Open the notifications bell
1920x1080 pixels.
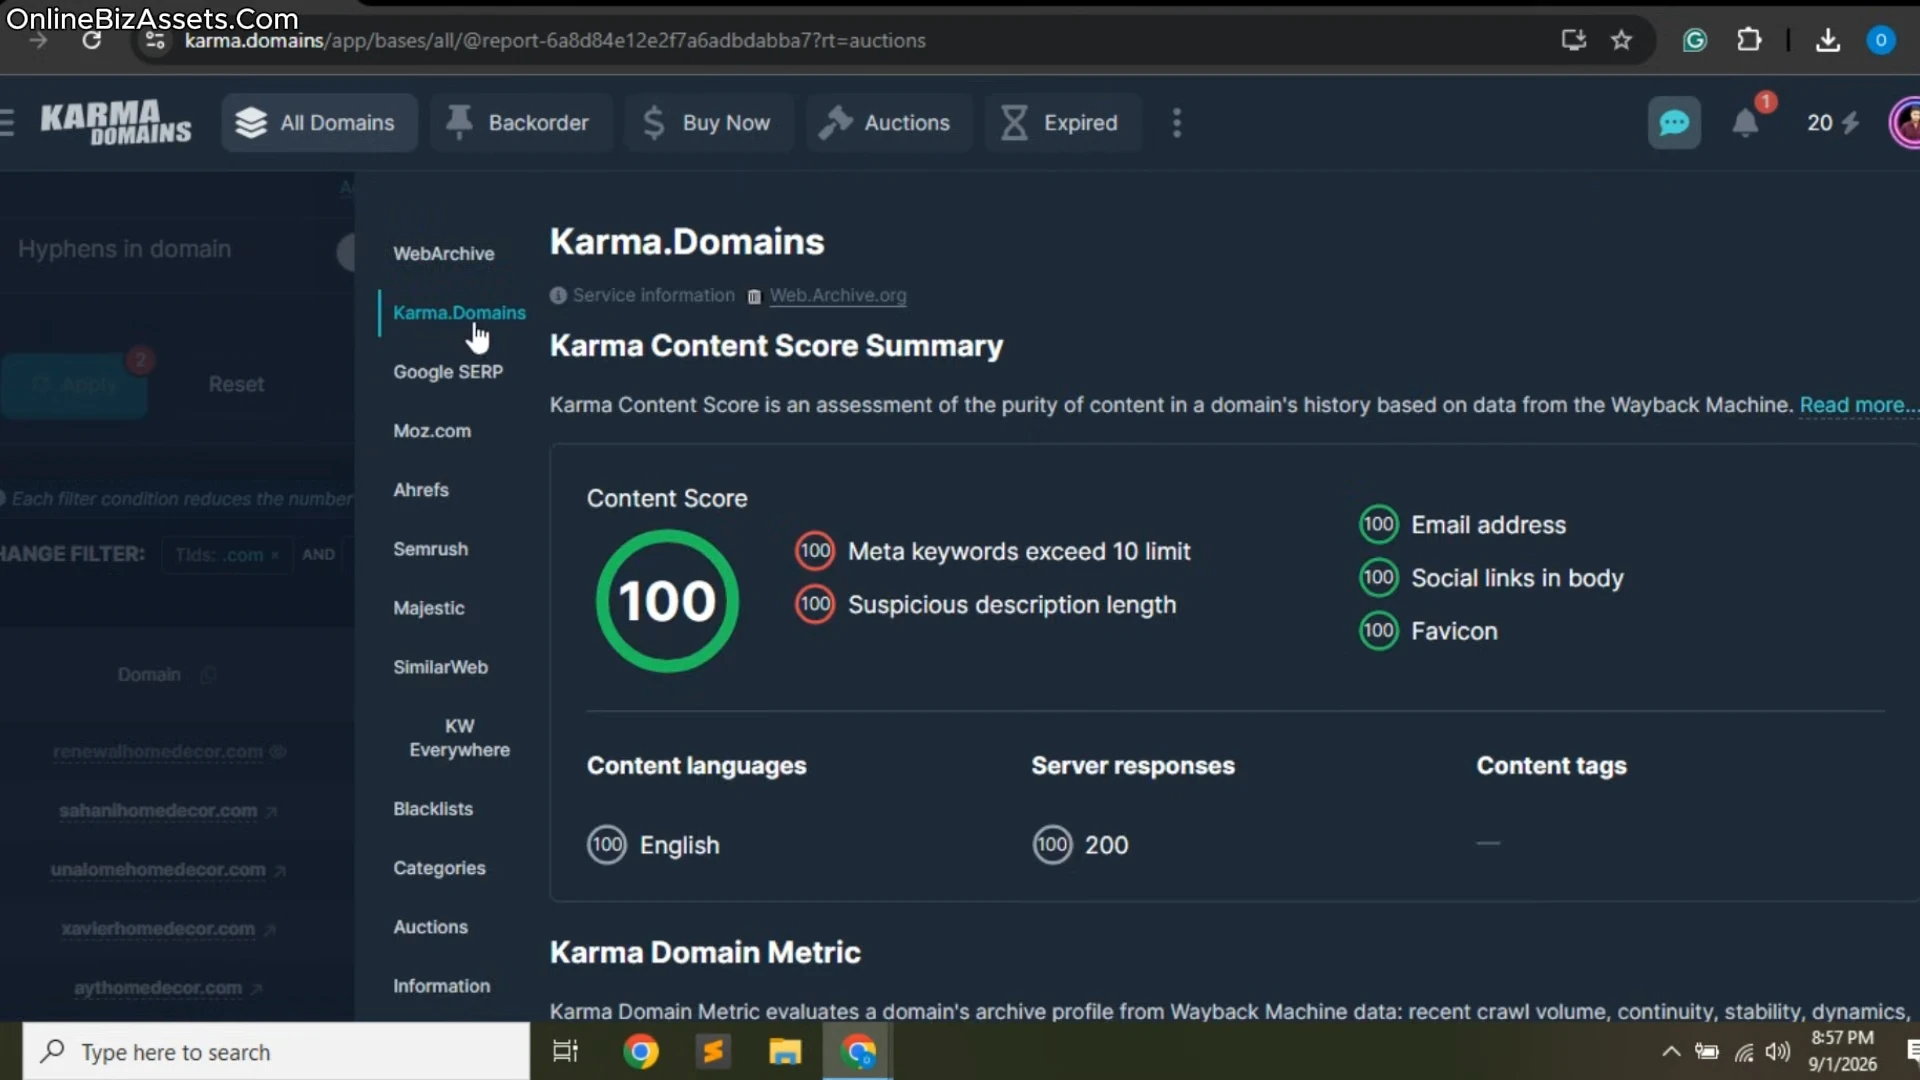click(1746, 123)
